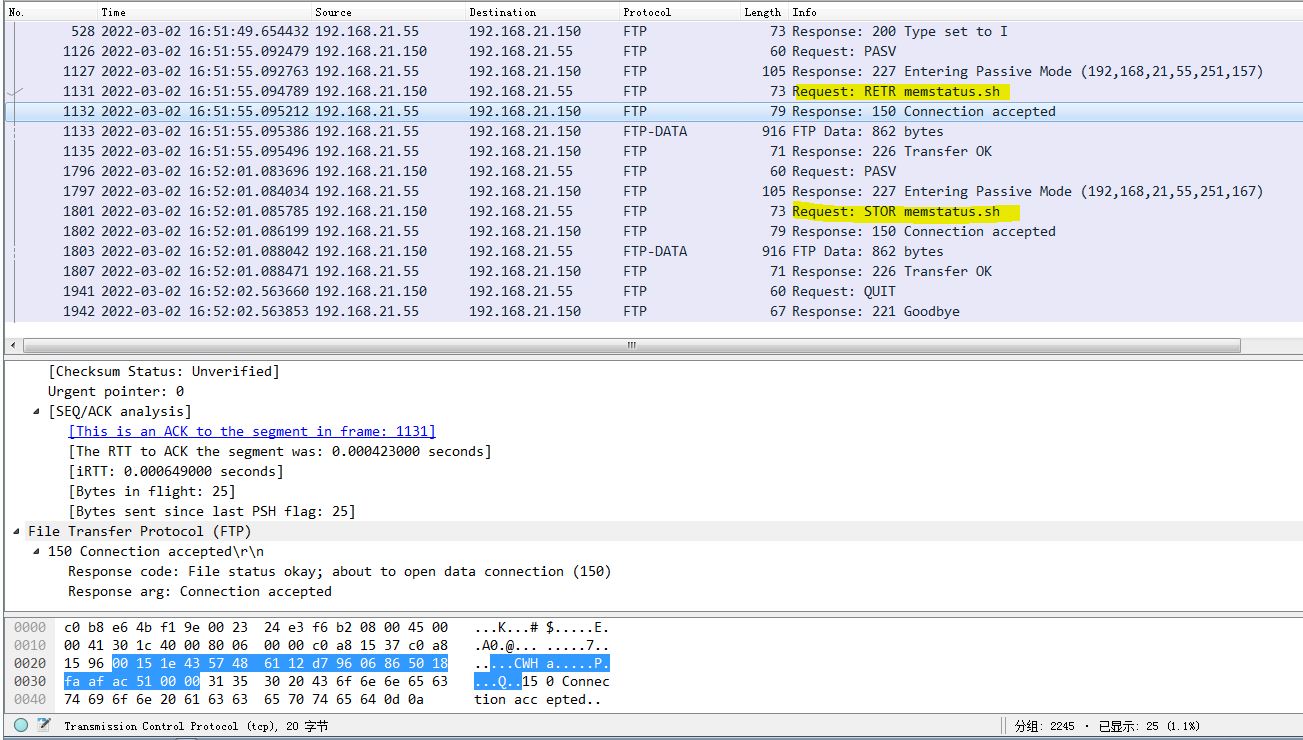
Task: Sort by the Source column header
Action: click(388, 12)
